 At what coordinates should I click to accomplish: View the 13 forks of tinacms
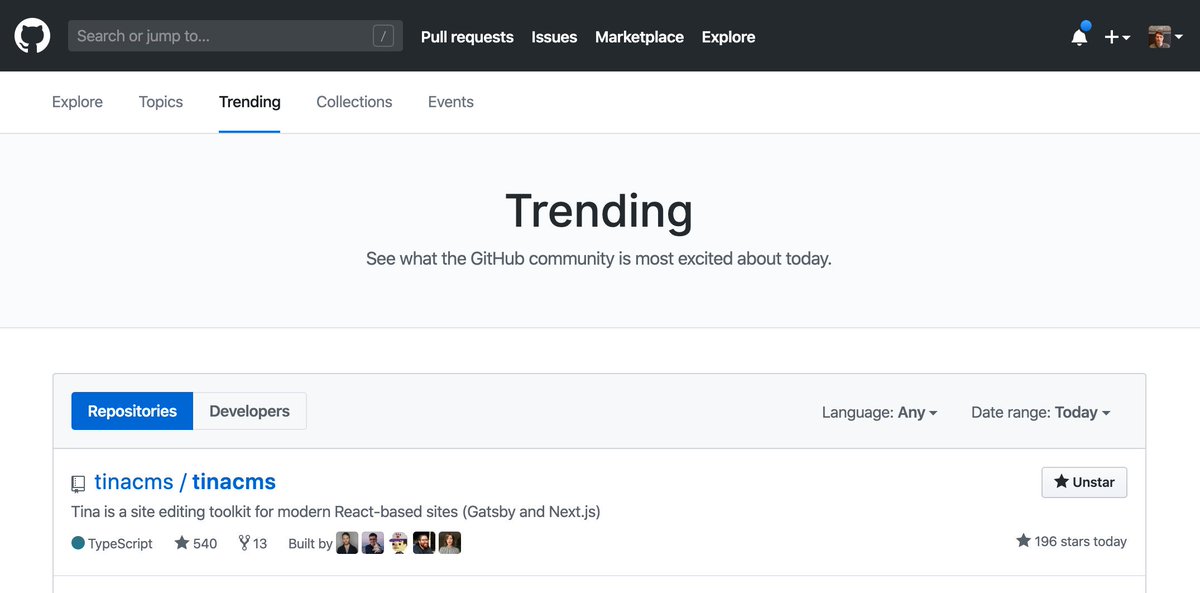pyautogui.click(x=253, y=543)
